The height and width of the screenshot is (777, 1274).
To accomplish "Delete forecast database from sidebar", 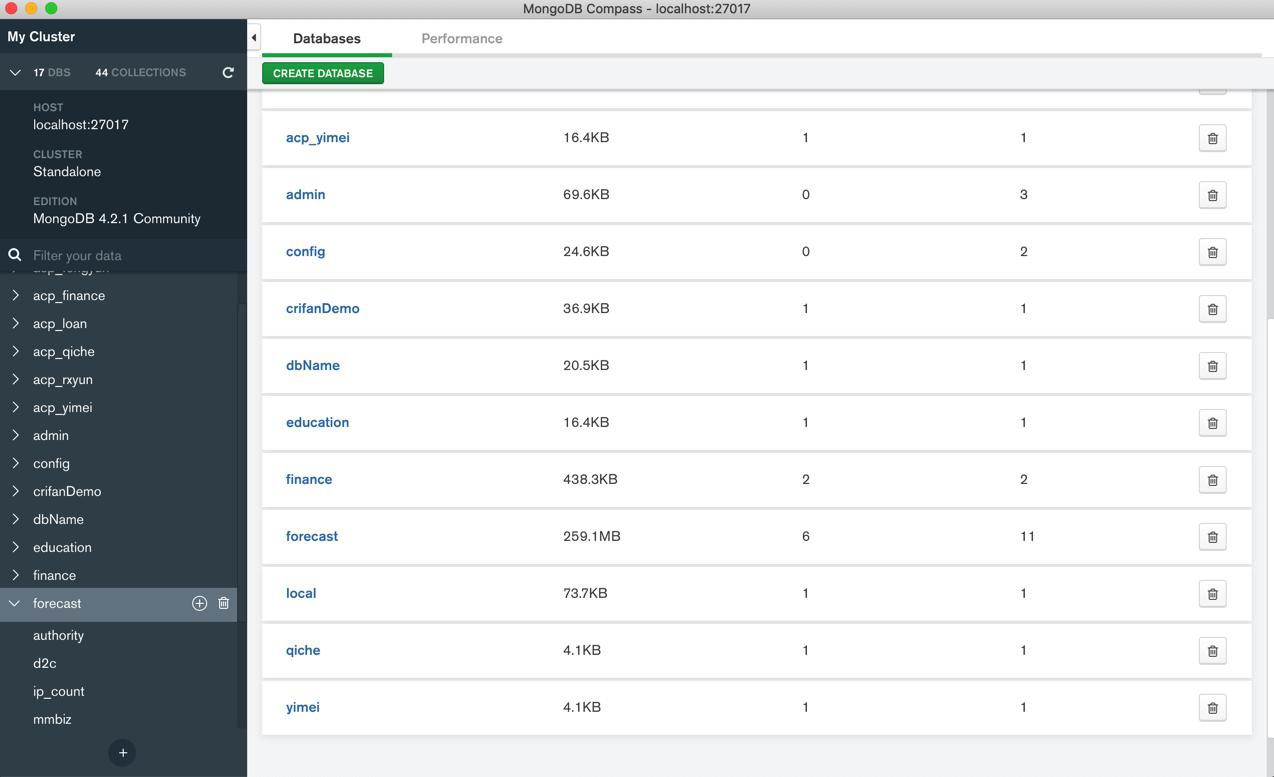I will pos(224,603).
